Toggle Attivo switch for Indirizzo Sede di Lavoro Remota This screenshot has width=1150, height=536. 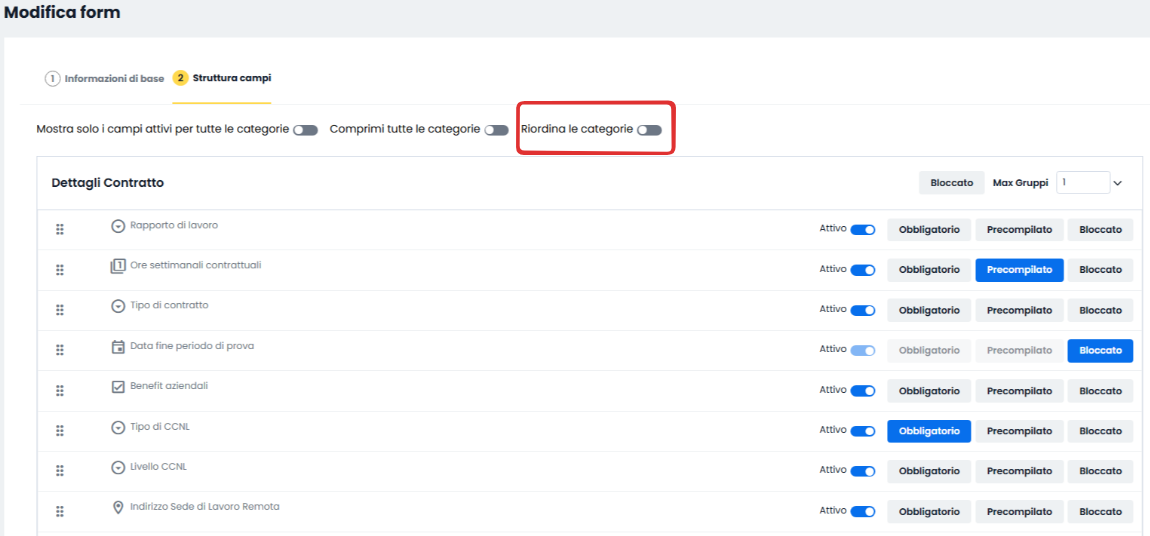(862, 512)
